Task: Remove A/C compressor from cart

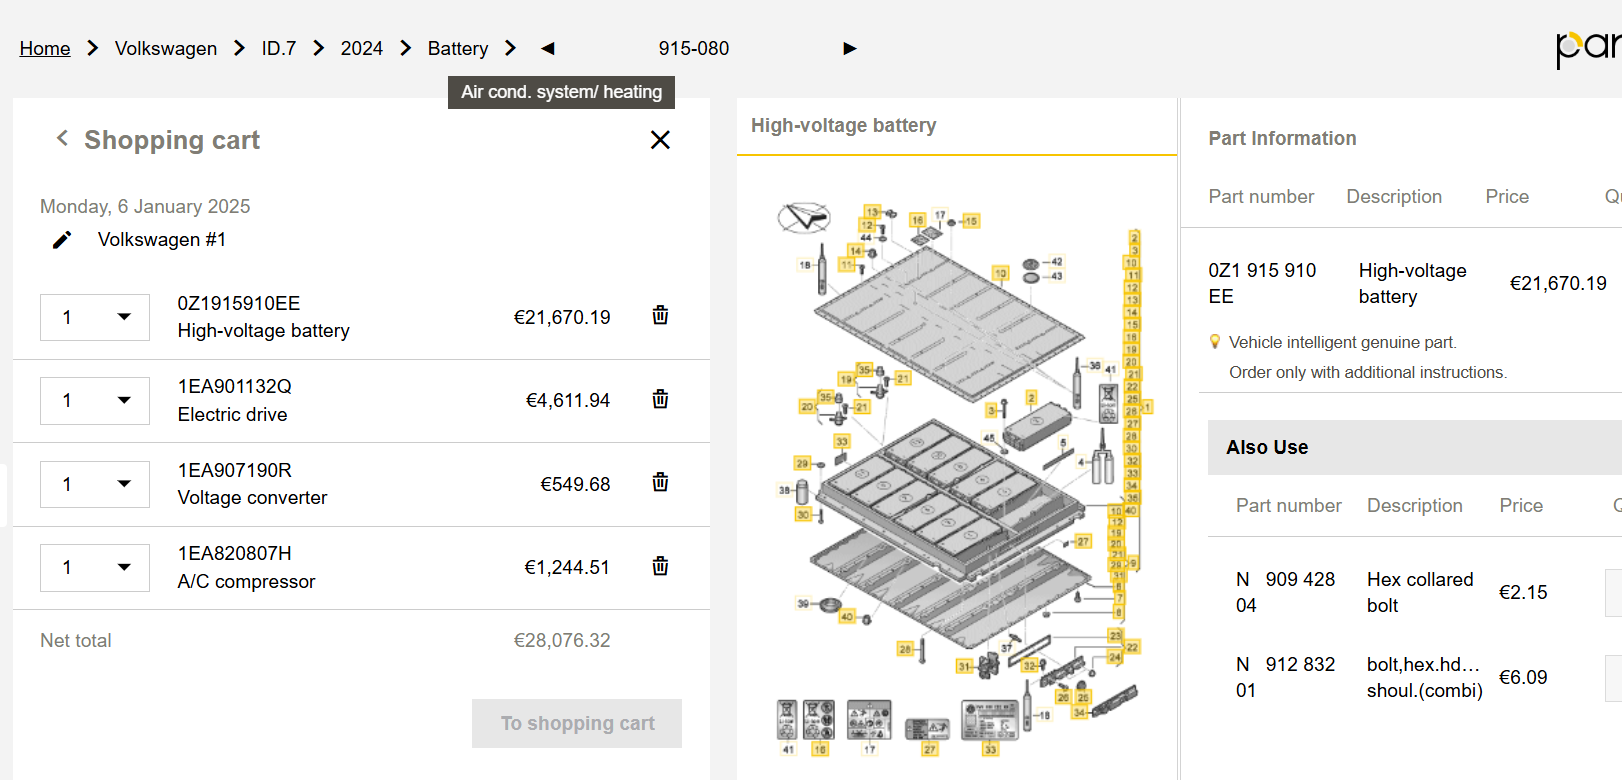Action: tap(660, 566)
